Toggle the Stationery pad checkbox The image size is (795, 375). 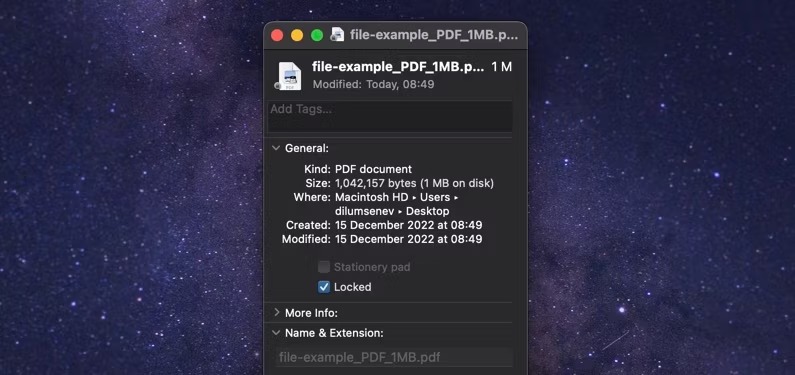pos(323,267)
